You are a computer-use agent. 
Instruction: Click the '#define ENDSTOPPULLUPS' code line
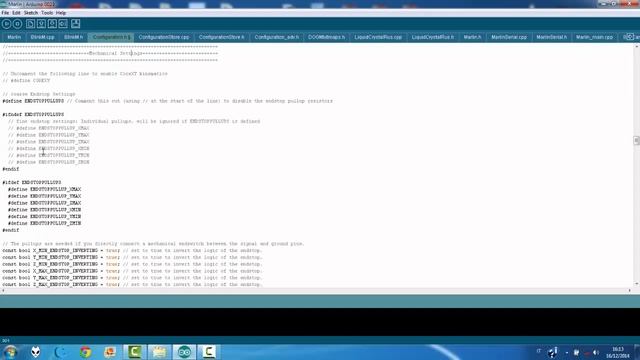pos(168,101)
